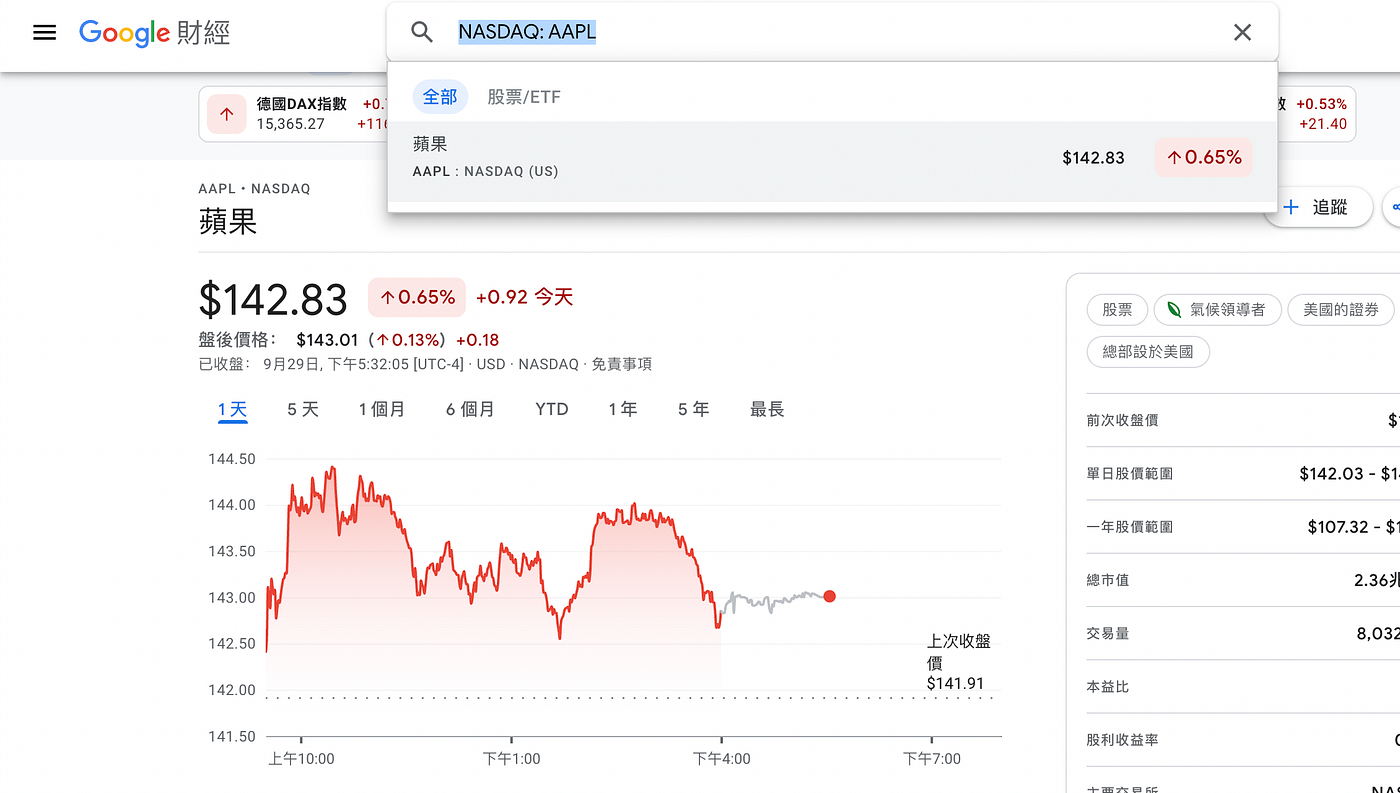Screen dimensions: 1400x793
Task: Click the 盤後價格 $143.01 value
Action: coord(327,340)
